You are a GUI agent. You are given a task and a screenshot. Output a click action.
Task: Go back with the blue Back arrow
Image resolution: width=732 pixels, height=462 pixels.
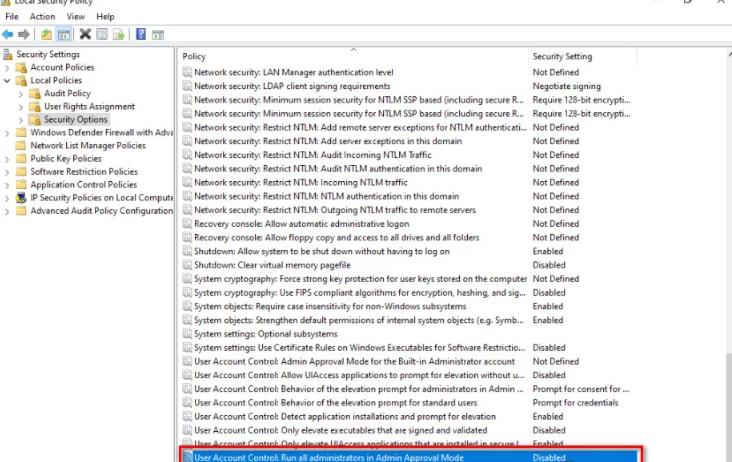[x=7, y=34]
